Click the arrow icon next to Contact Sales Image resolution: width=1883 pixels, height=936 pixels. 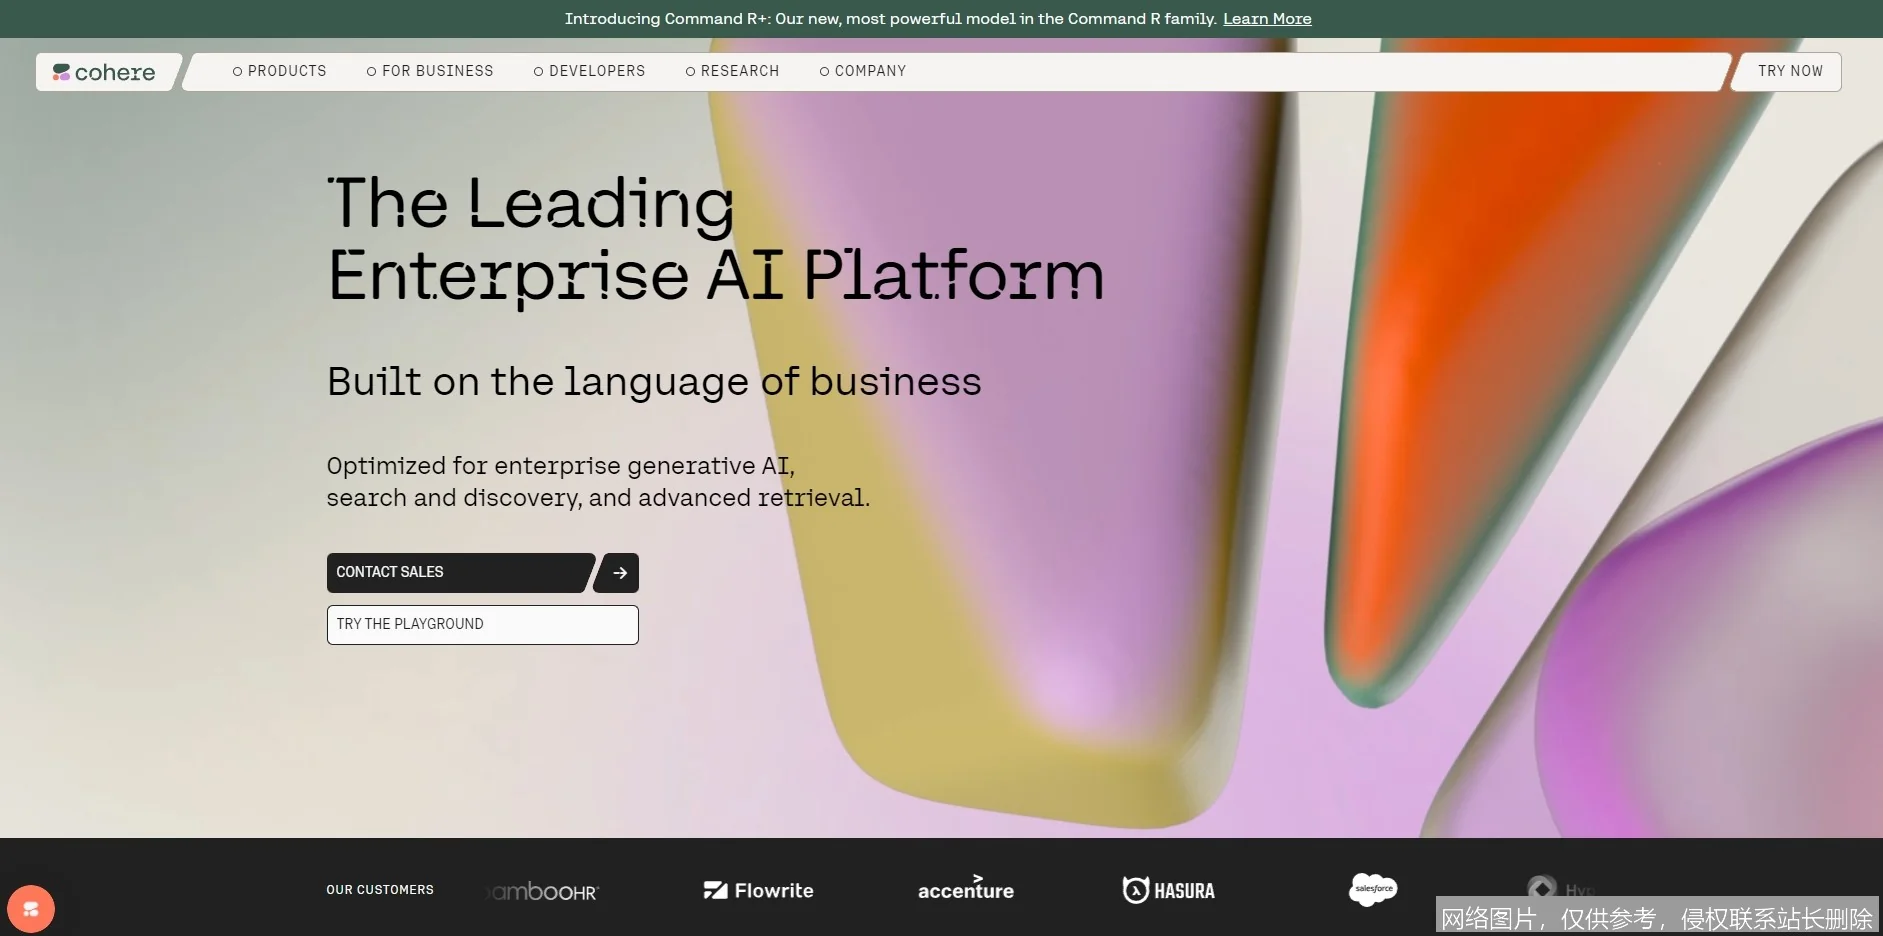click(618, 573)
